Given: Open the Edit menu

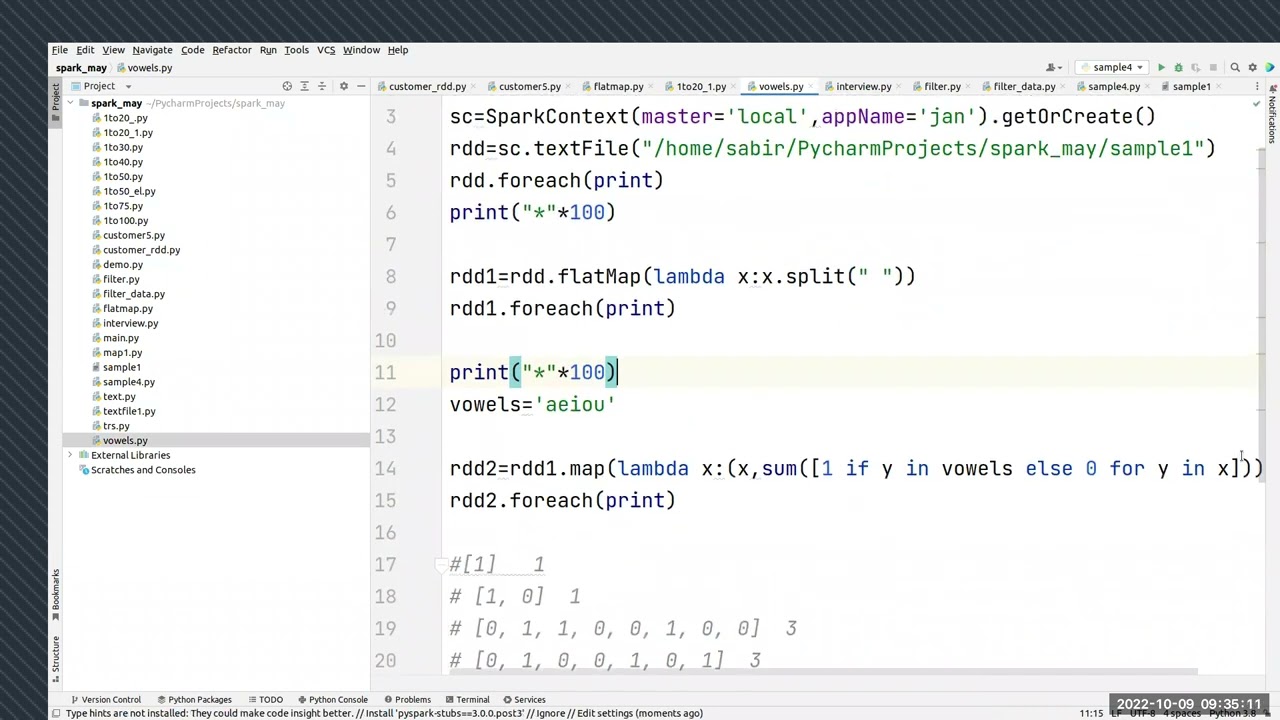Looking at the screenshot, I should tap(85, 50).
